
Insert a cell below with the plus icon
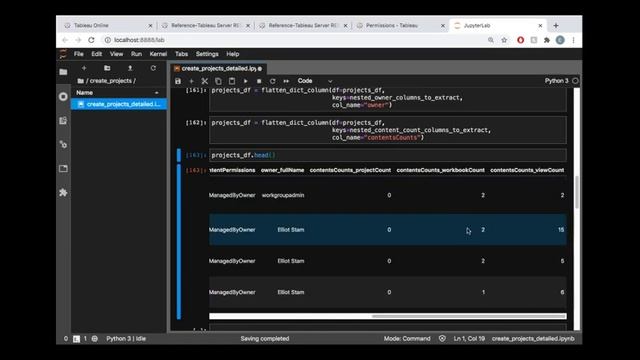pyautogui.click(x=191, y=81)
